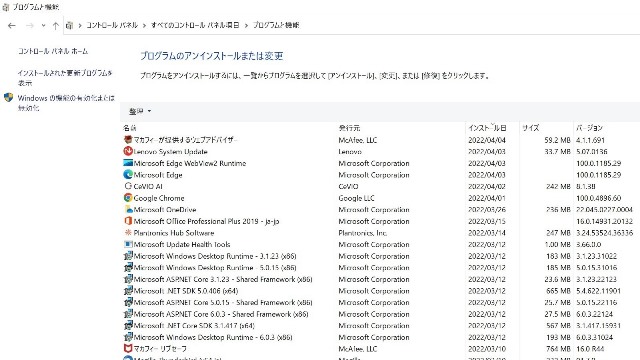Sort by サイズ column header

point(531,128)
